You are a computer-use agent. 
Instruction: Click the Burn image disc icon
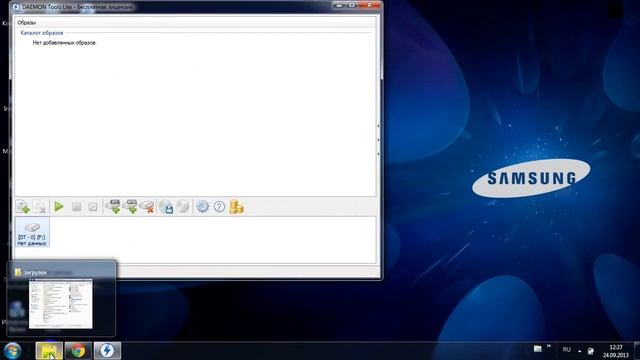(183, 207)
